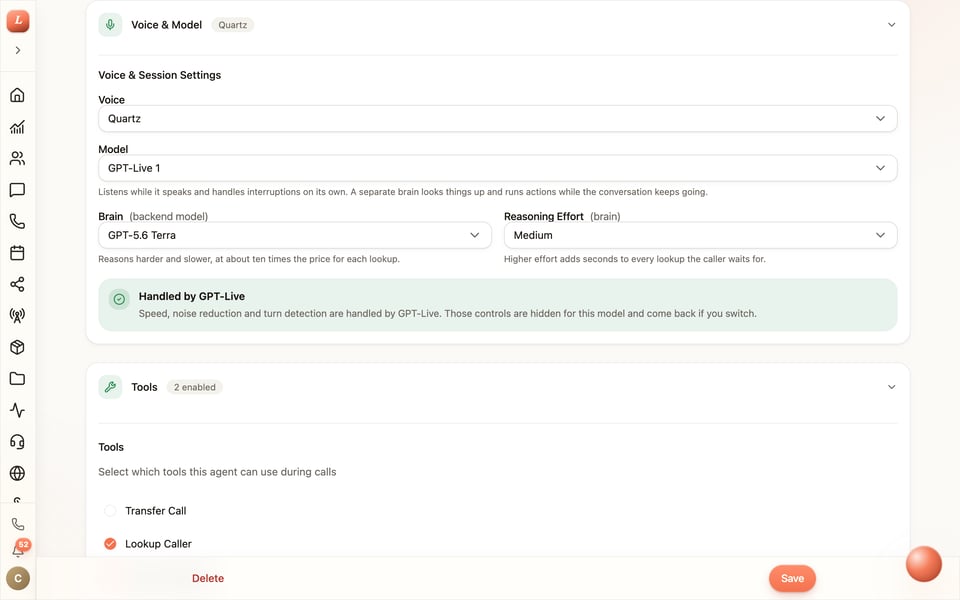Click the activity pulse icon in sidebar
Image resolution: width=960 pixels, height=600 pixels.
pos(17,410)
